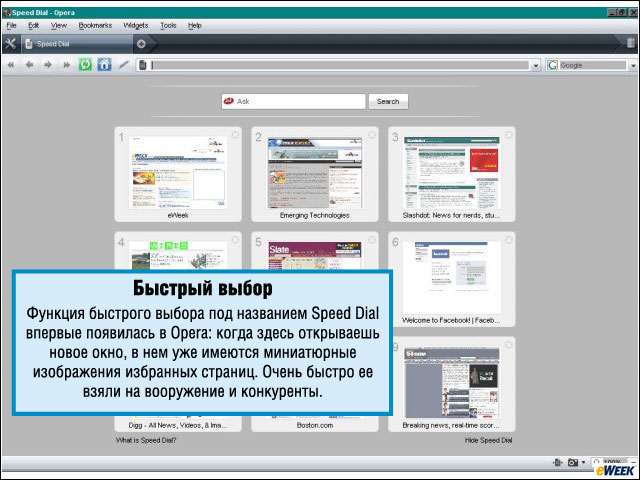The image size is (640, 480).
Task: Open the Welcome to Facebook thumbnail
Action: click(x=451, y=278)
